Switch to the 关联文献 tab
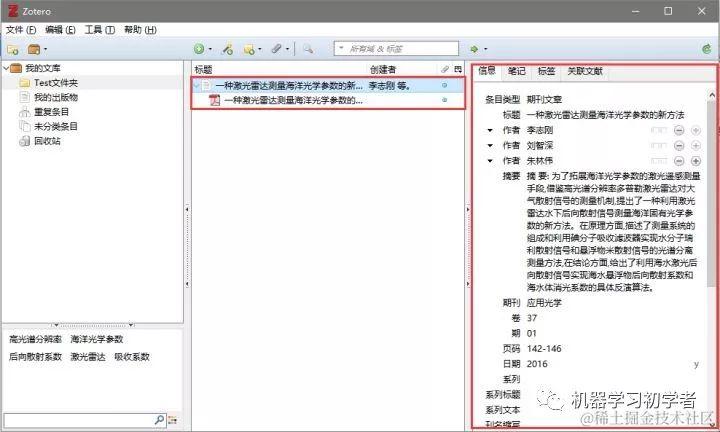The width and height of the screenshot is (720, 432). [x=585, y=71]
